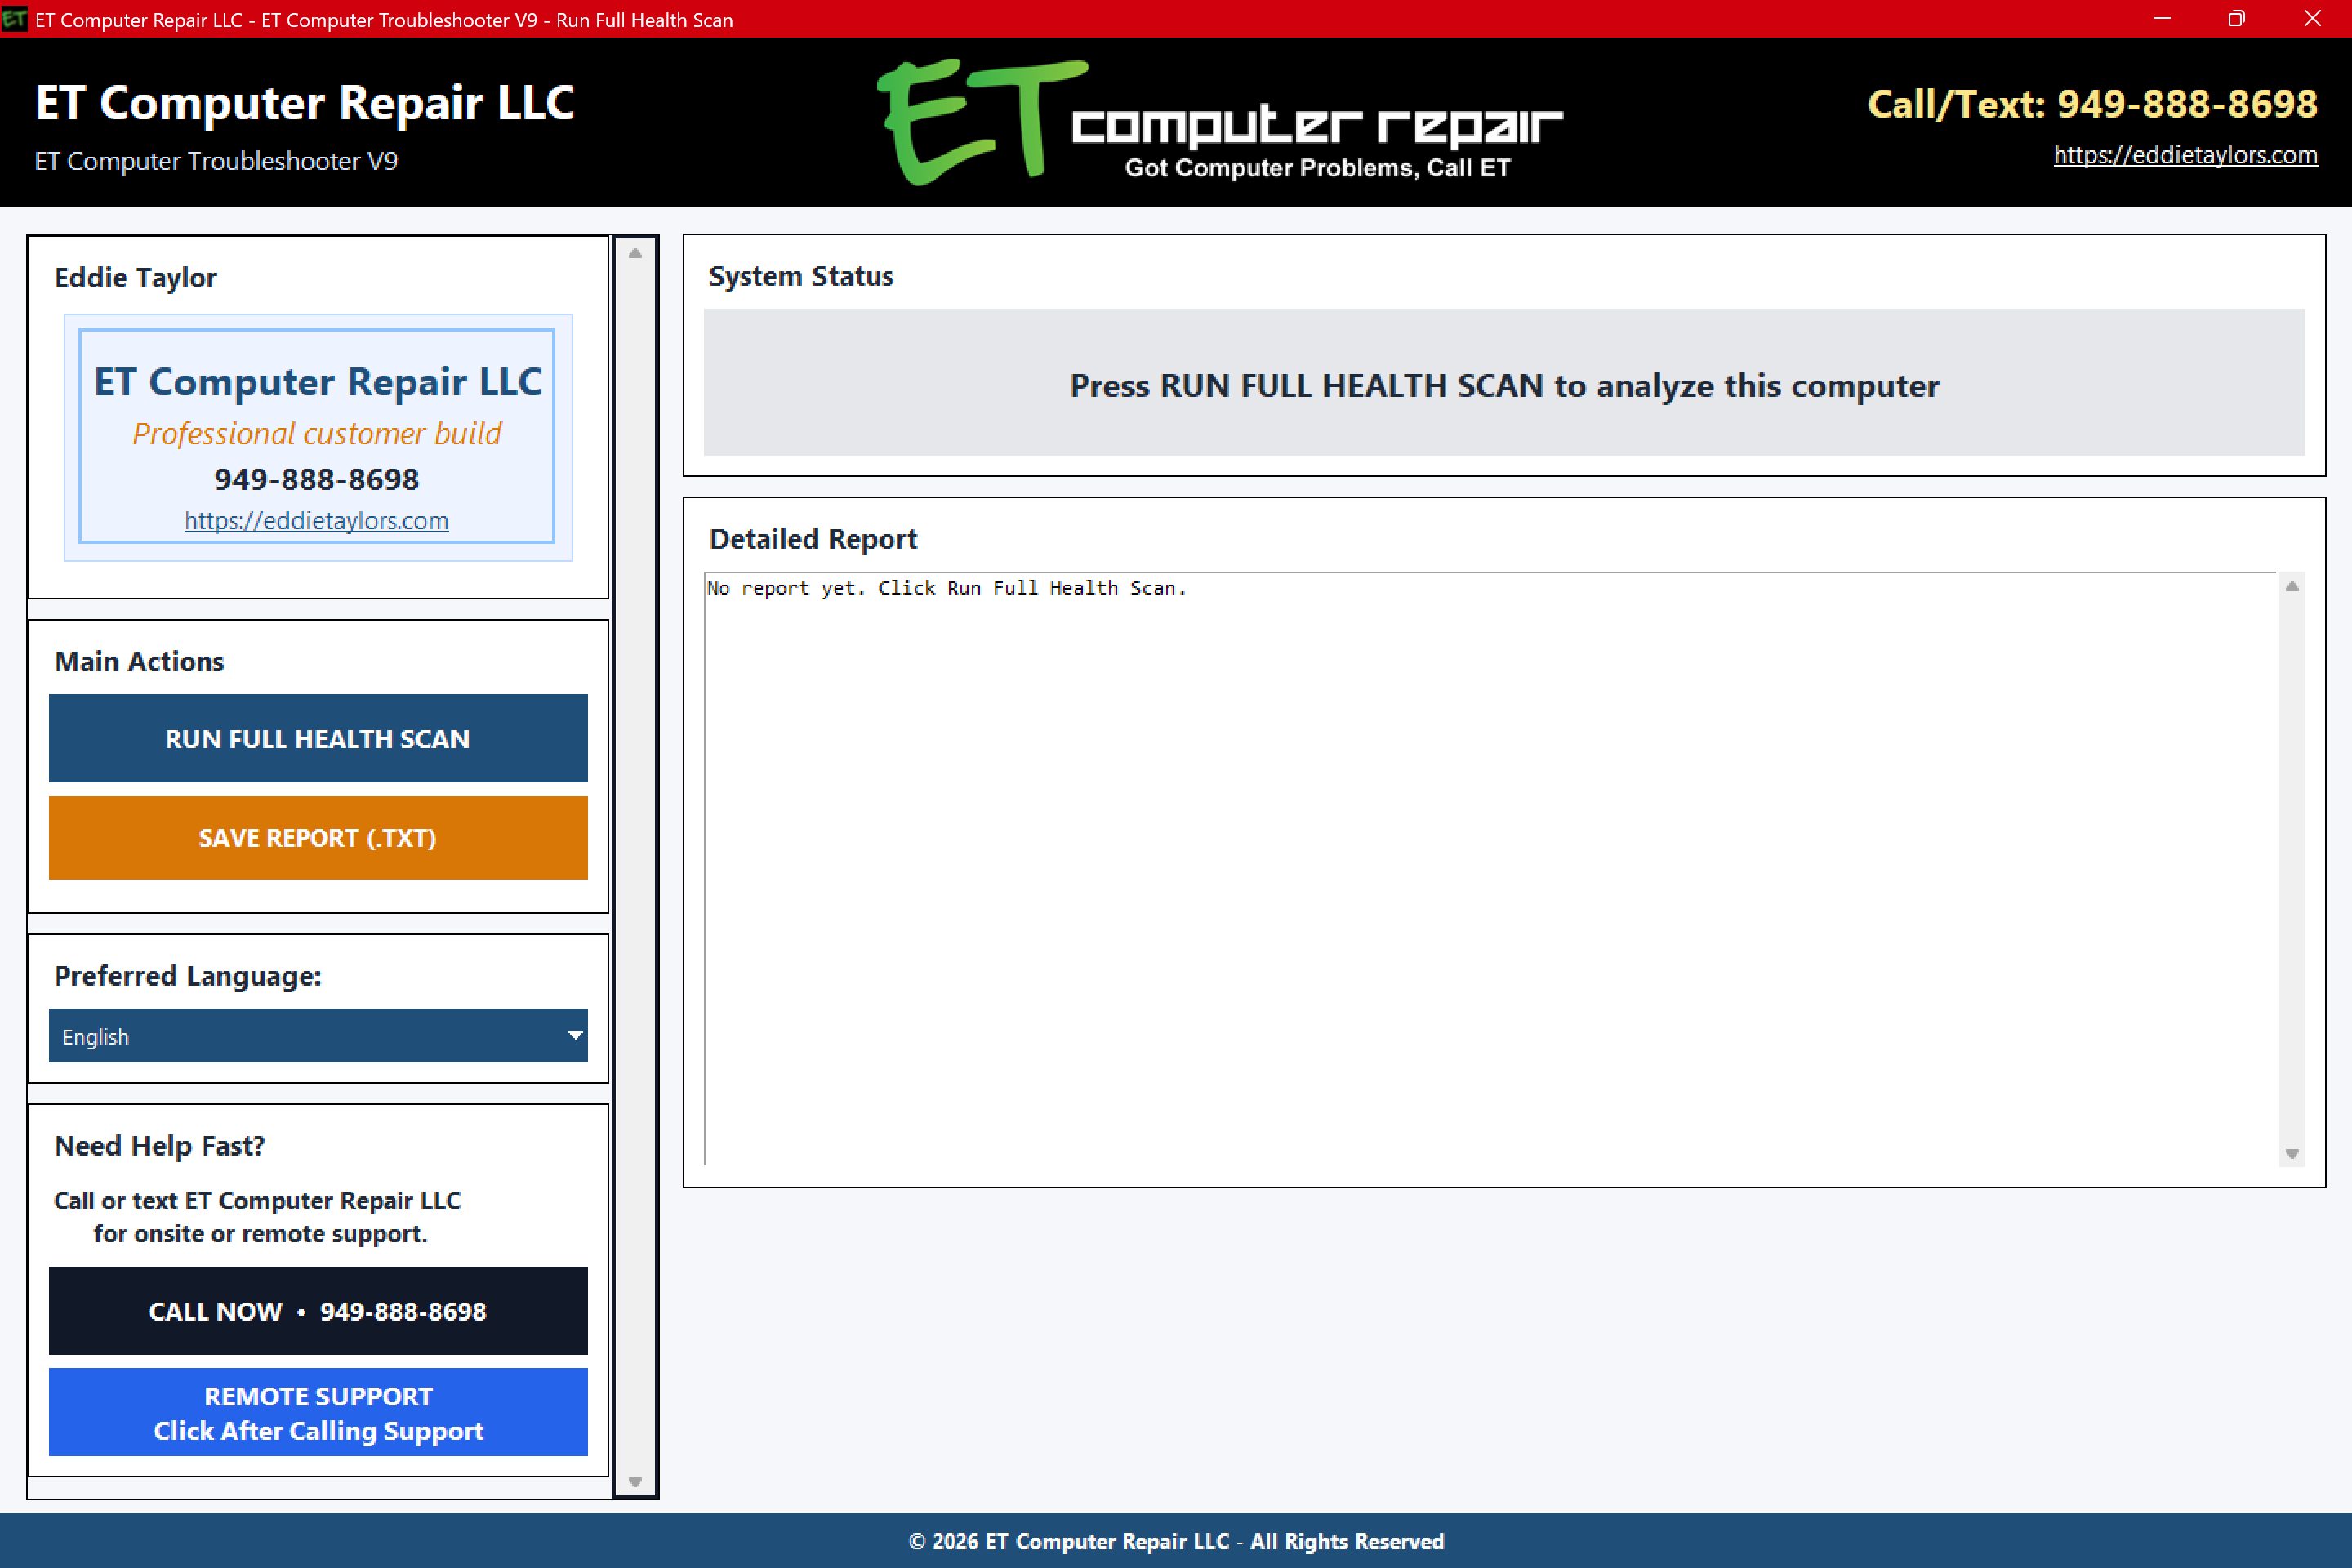Close the troubleshooter window
Screen dimensions: 2352x1568
[x=2312, y=19]
